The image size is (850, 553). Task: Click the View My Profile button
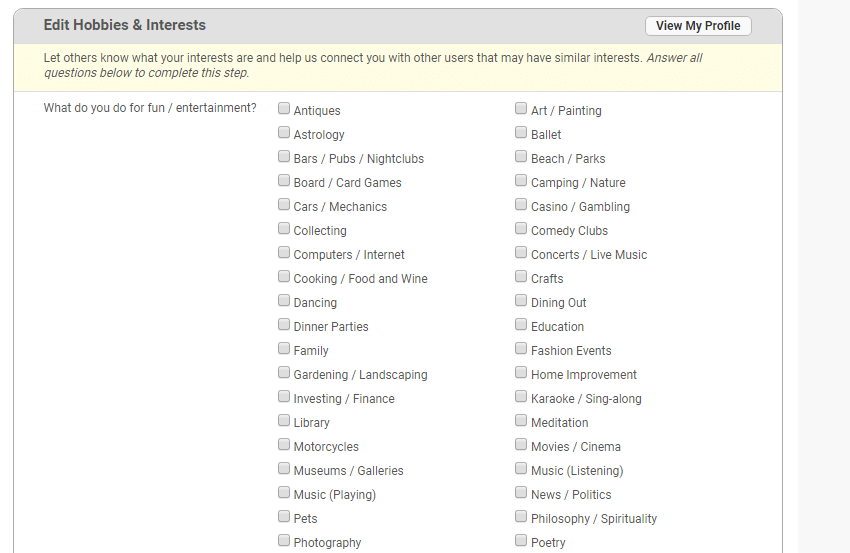pos(698,26)
